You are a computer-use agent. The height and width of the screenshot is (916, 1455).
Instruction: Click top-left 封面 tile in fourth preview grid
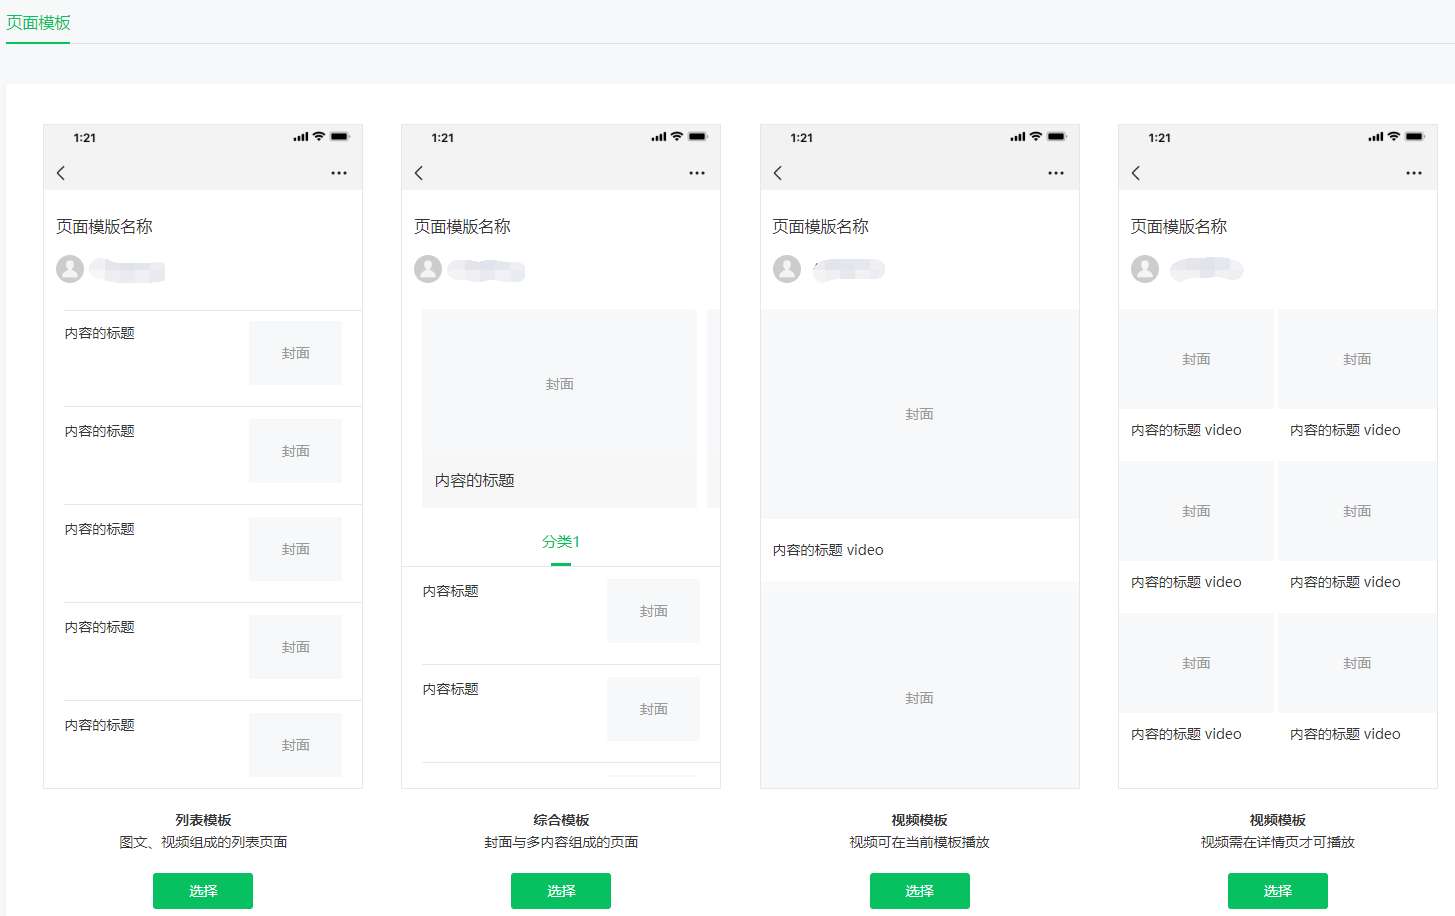pyautogui.click(x=1196, y=359)
